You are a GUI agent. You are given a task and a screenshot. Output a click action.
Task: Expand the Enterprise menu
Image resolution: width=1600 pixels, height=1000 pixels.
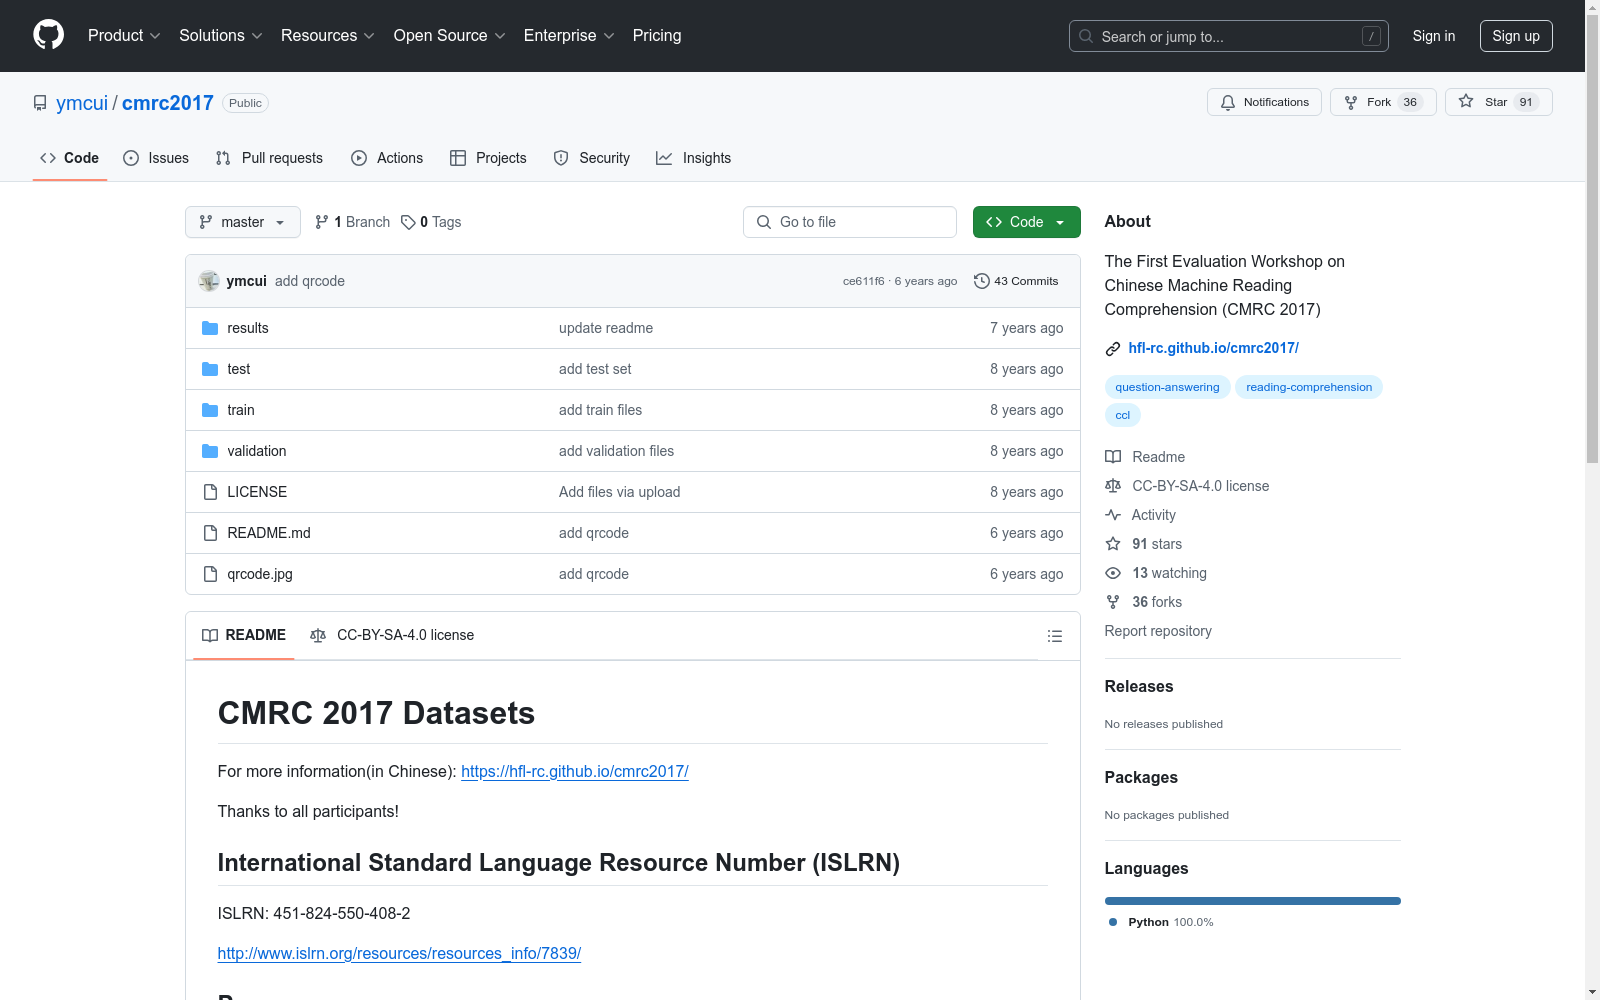click(569, 36)
